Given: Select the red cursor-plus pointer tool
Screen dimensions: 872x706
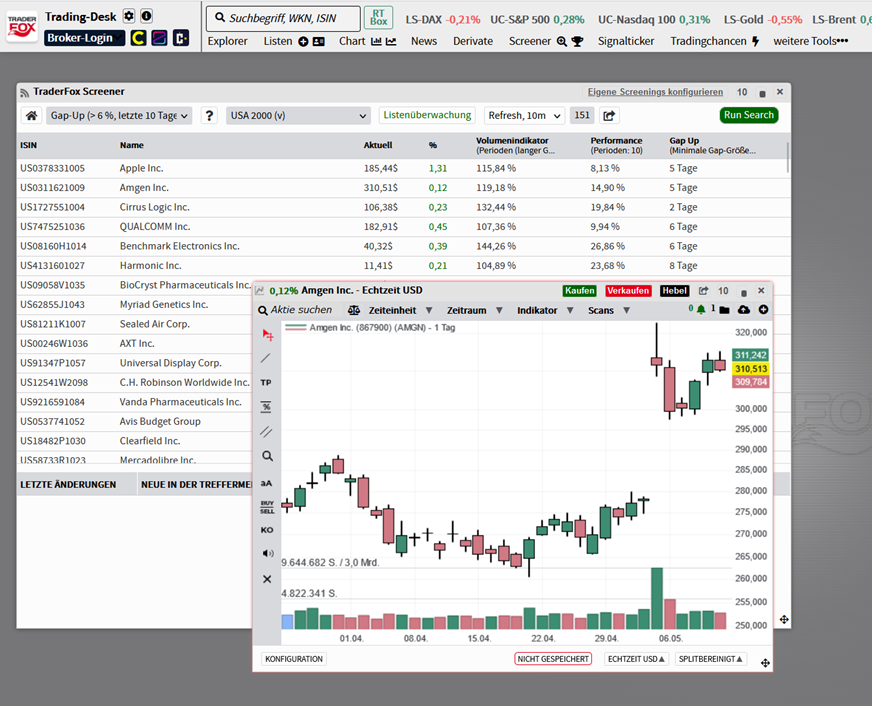Looking at the screenshot, I should [267, 335].
